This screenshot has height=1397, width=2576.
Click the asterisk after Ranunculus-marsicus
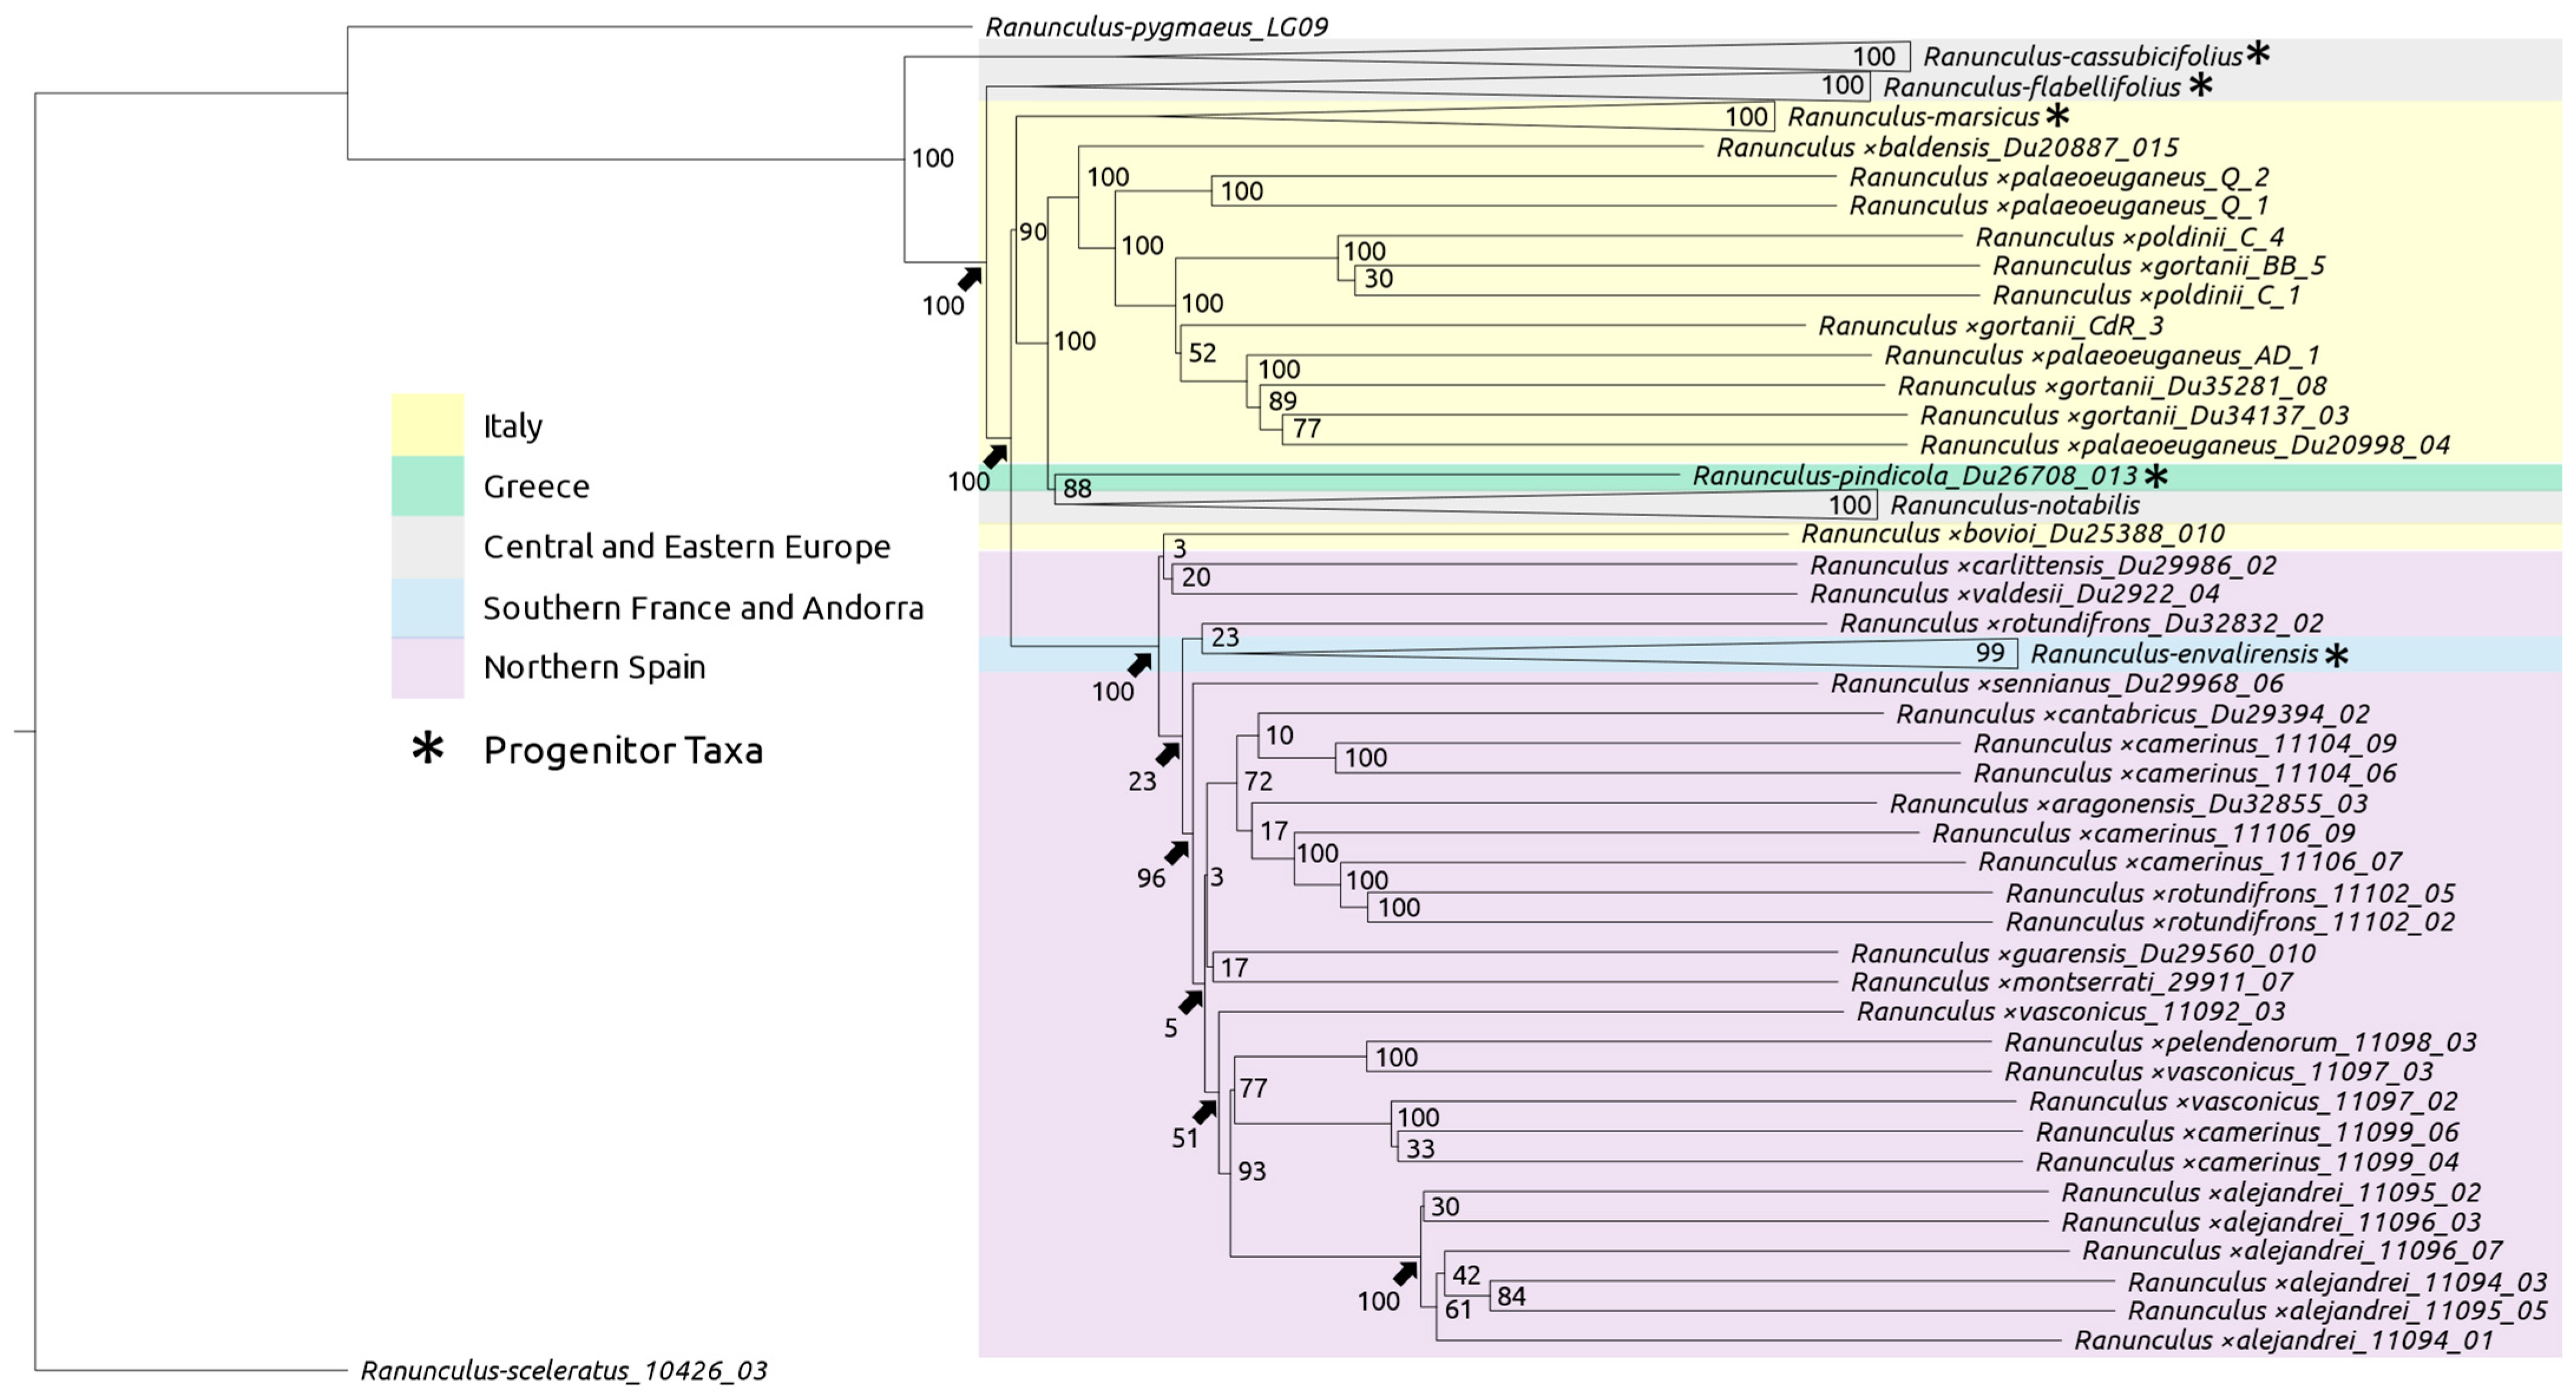click(x=2057, y=116)
